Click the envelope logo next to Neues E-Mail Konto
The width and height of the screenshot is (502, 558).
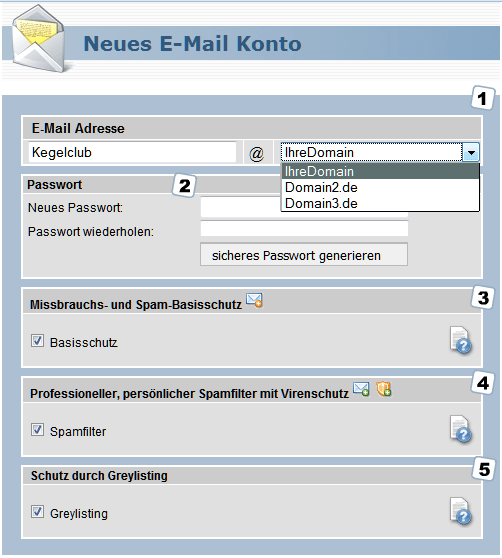38,38
